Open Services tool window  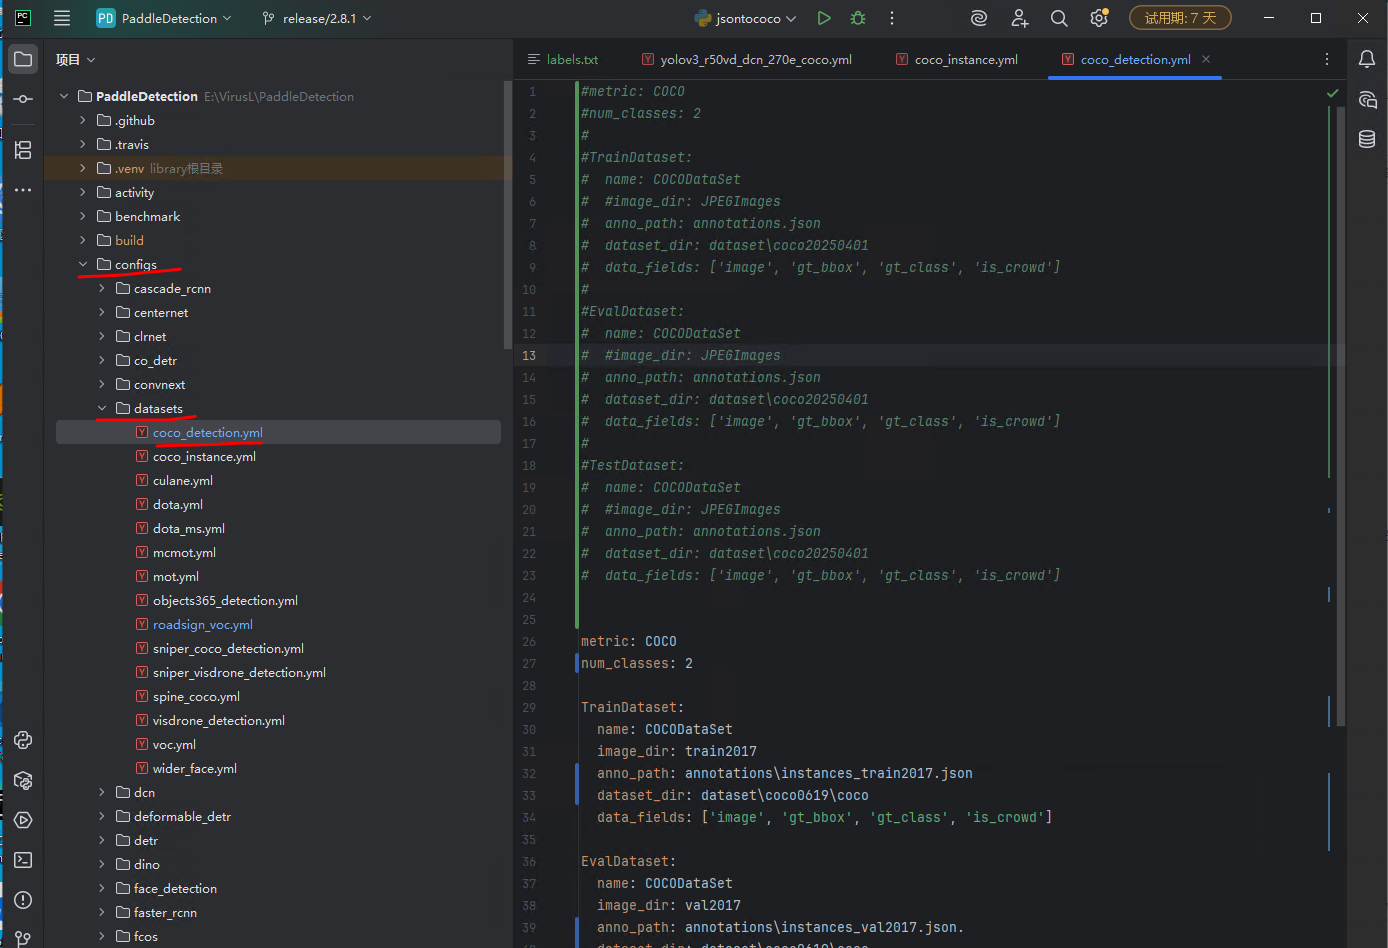[x=23, y=820]
